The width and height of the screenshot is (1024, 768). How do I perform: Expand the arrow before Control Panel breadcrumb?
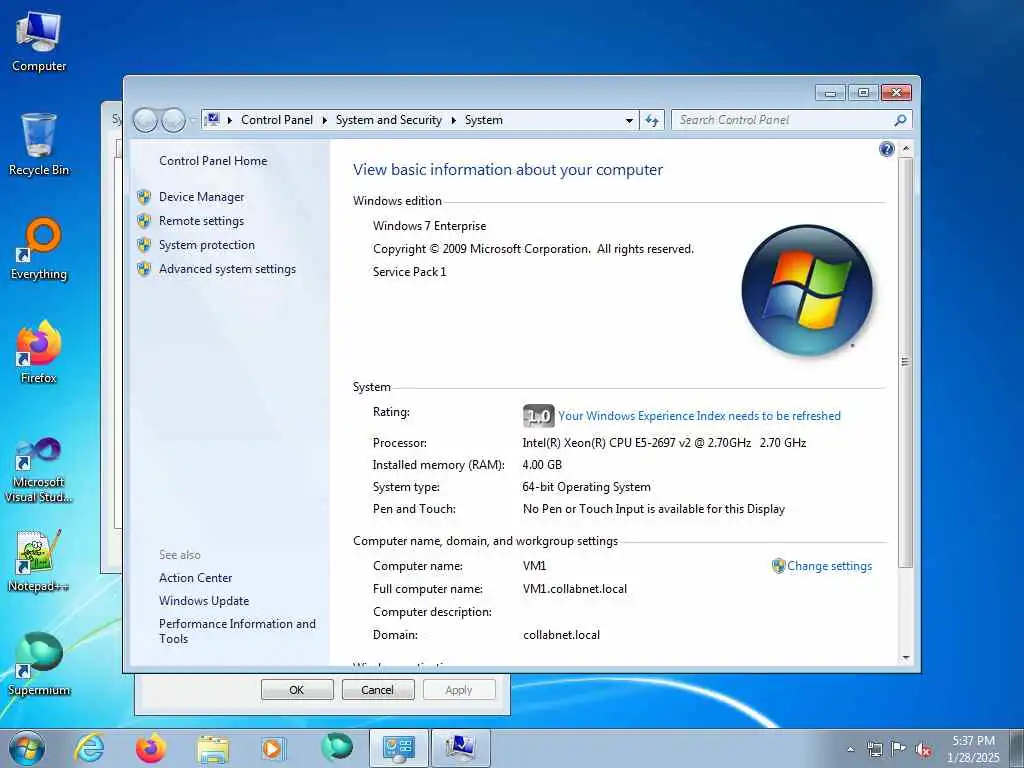[x=230, y=120]
